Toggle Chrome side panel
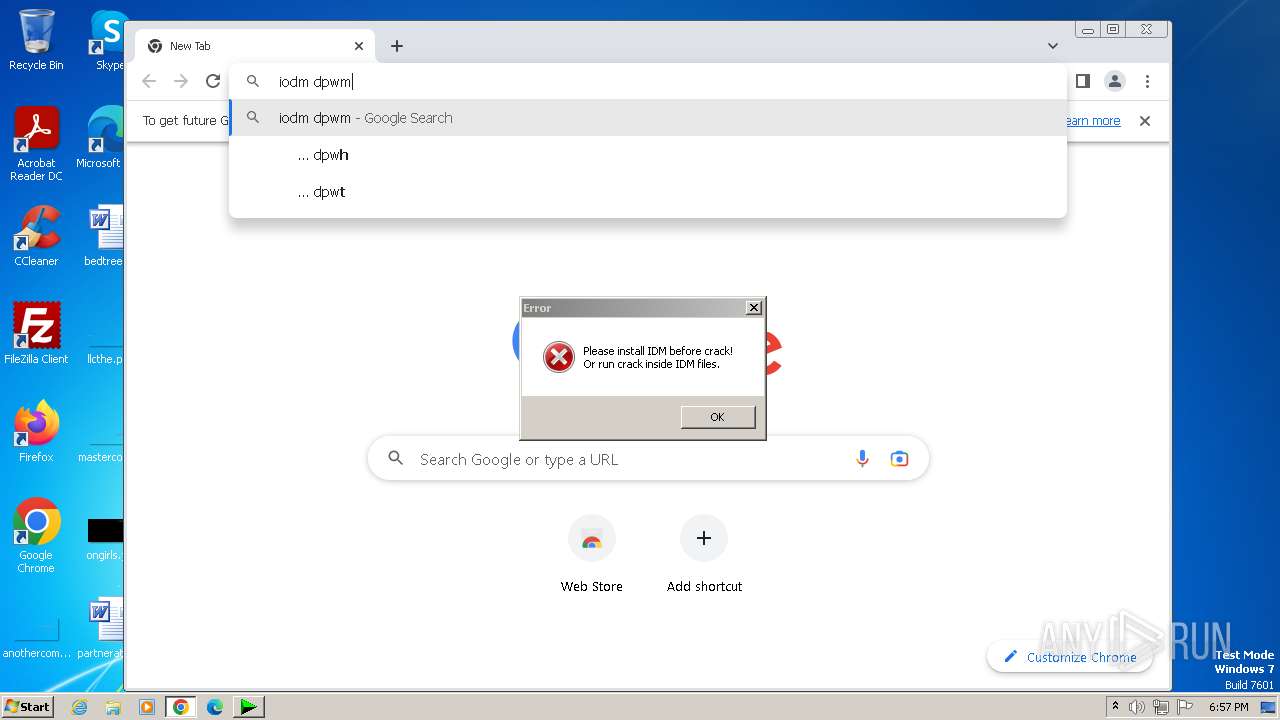The width and height of the screenshot is (1280, 720). pyautogui.click(x=1082, y=81)
